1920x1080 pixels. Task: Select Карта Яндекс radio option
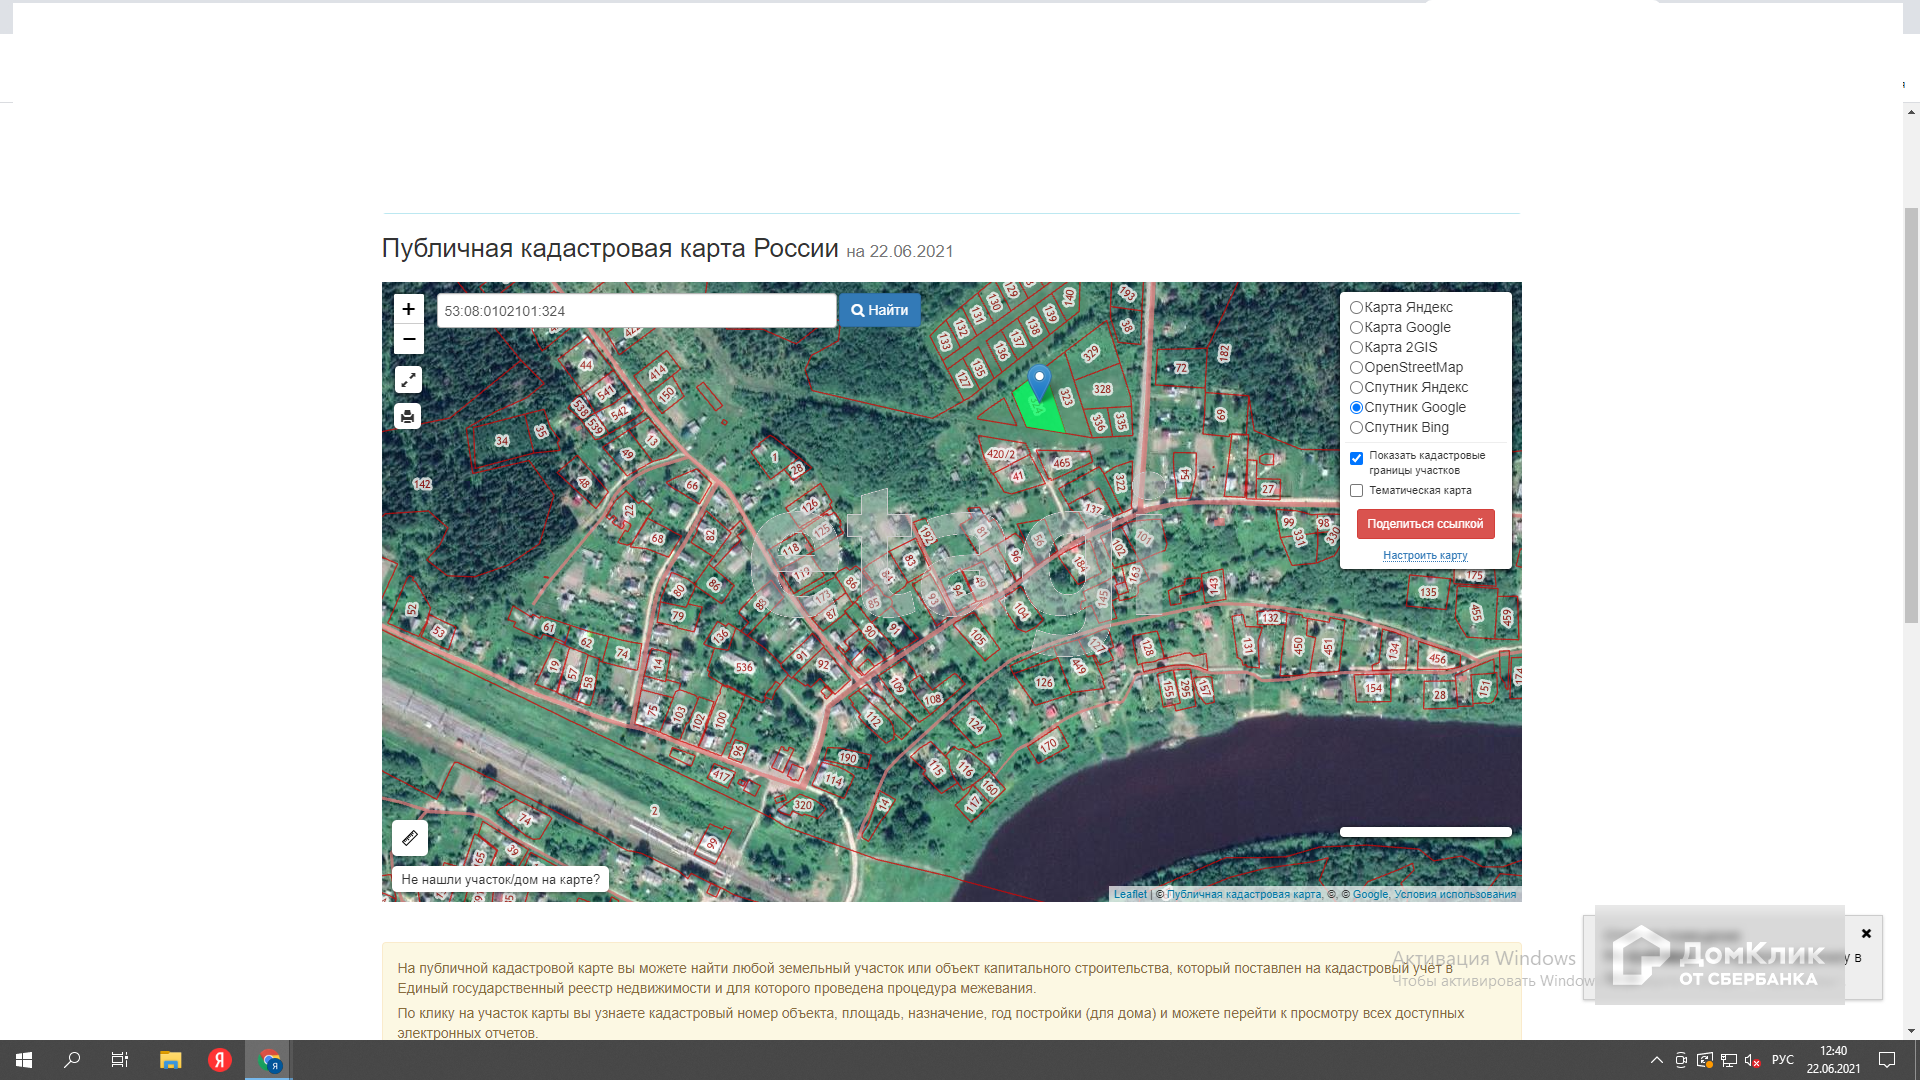click(x=1356, y=308)
